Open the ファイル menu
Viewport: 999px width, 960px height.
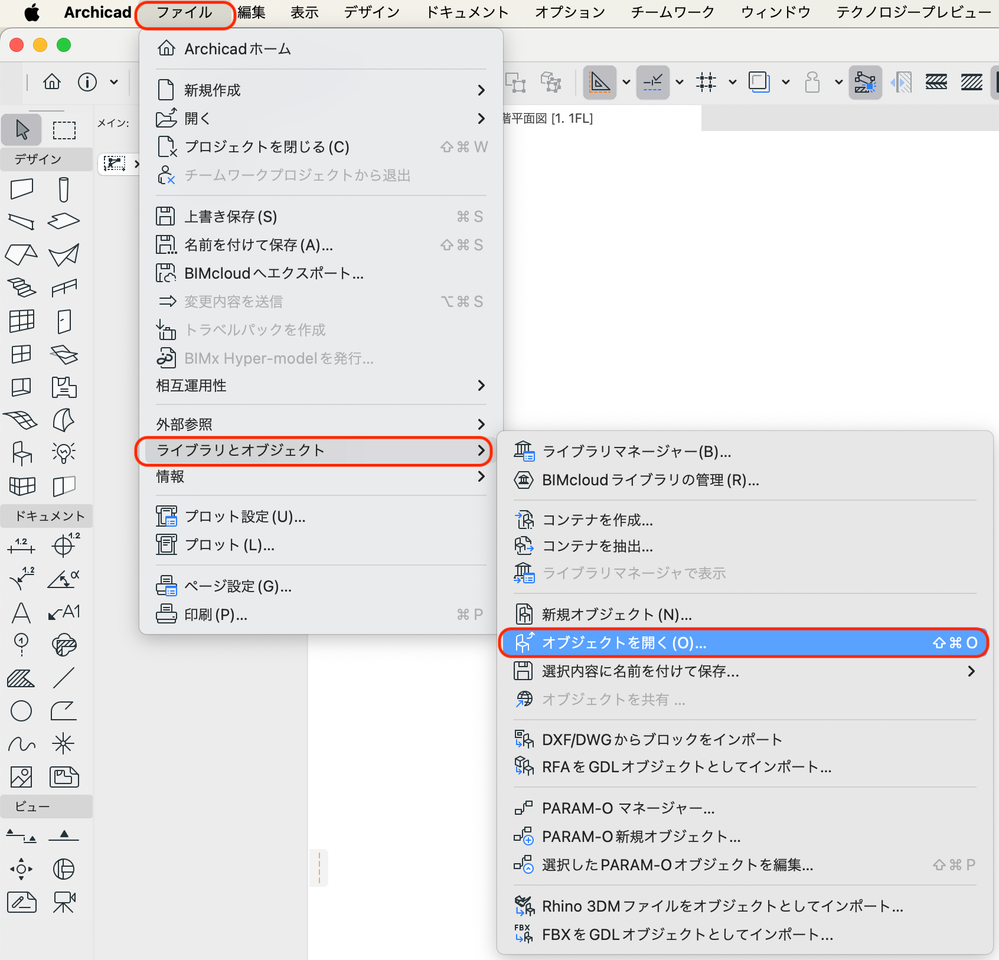[185, 13]
